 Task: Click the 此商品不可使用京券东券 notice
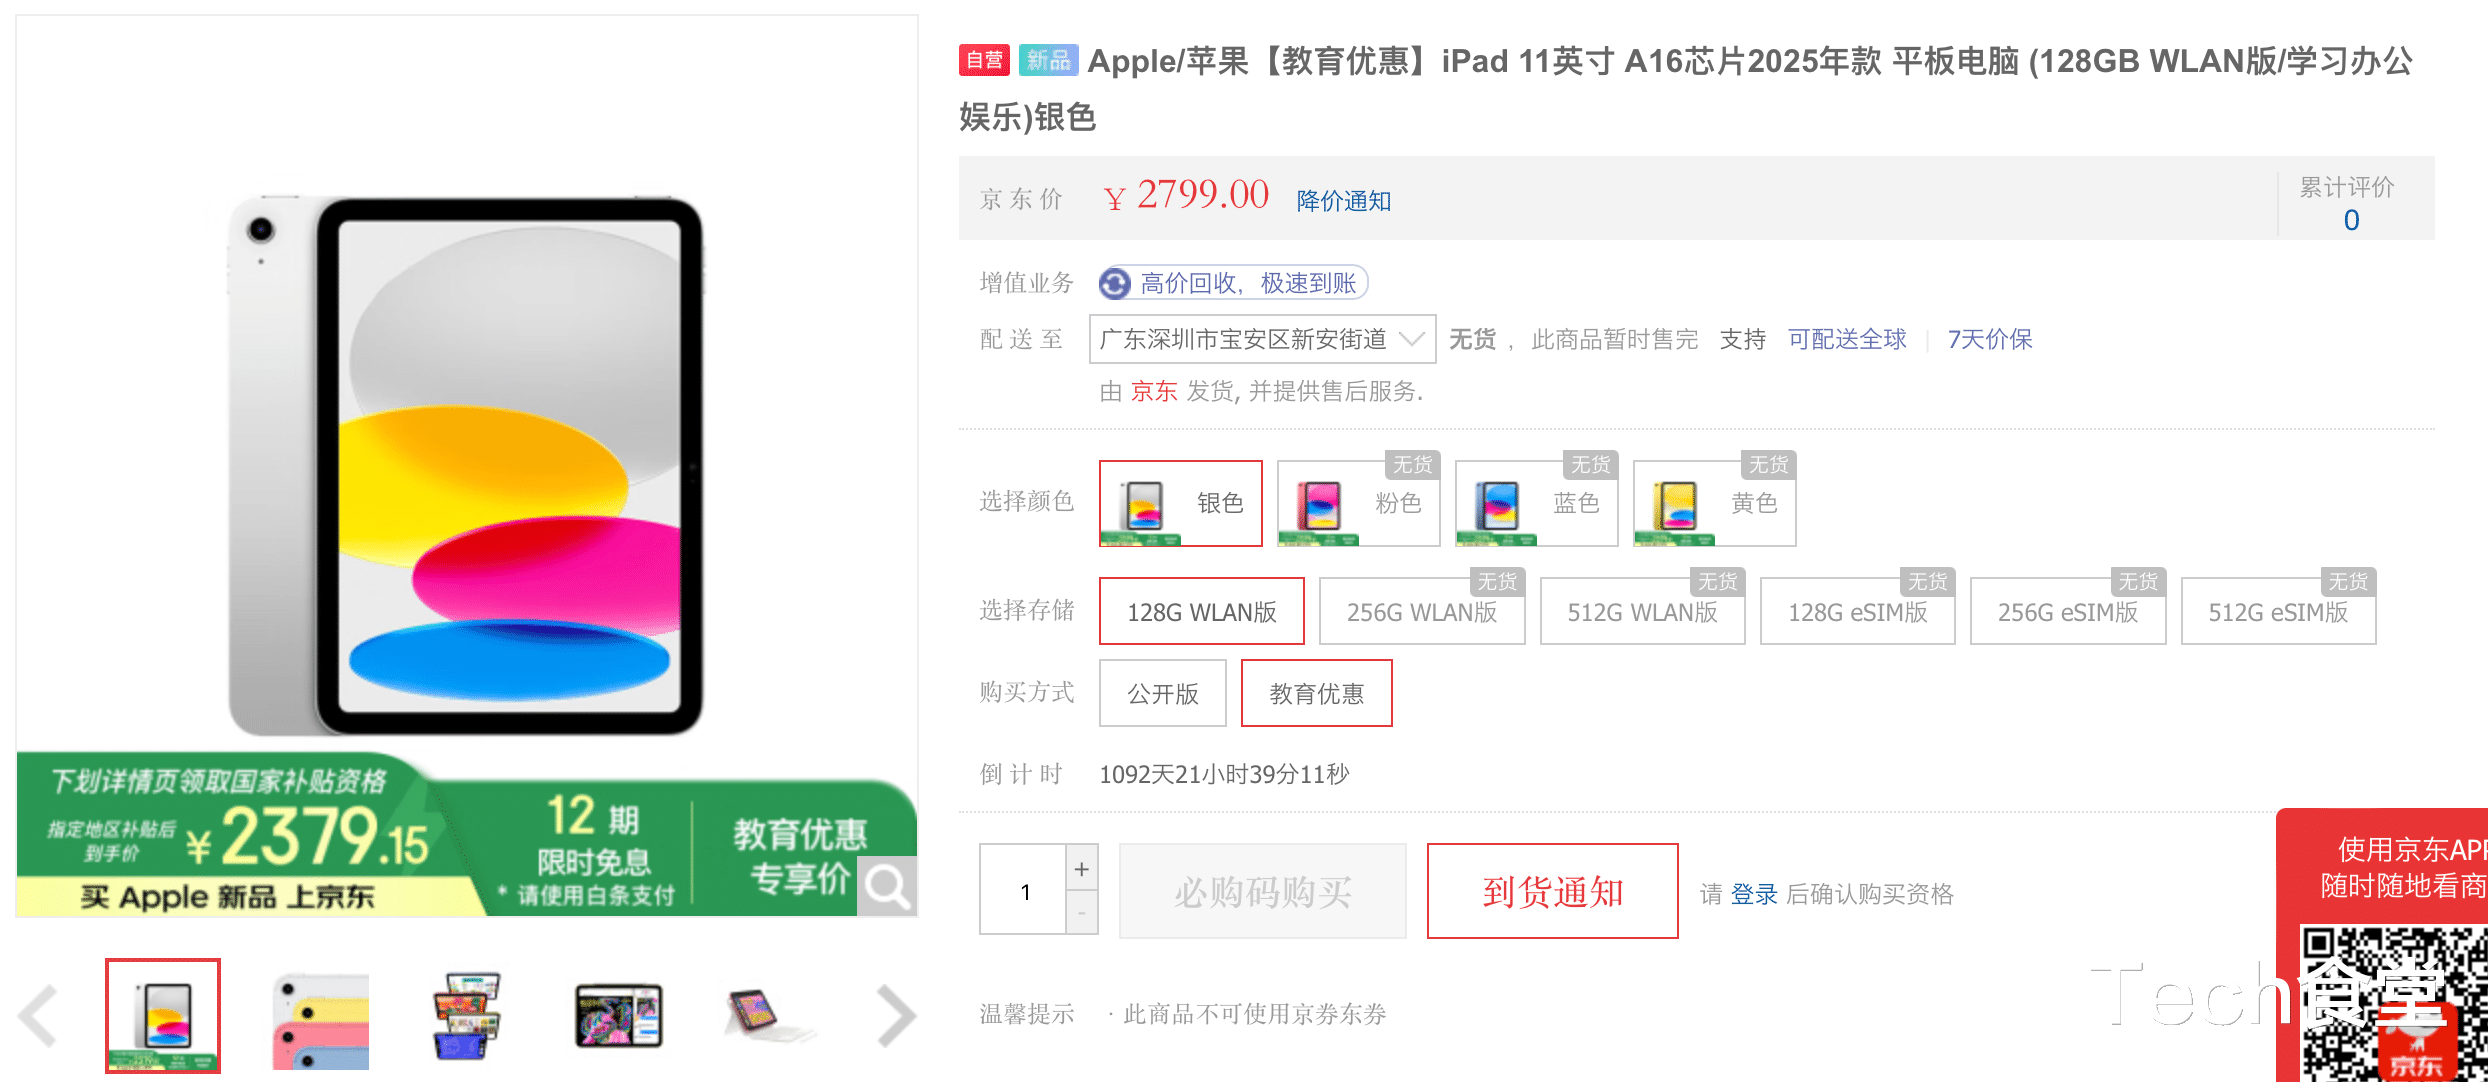coord(1254,1014)
